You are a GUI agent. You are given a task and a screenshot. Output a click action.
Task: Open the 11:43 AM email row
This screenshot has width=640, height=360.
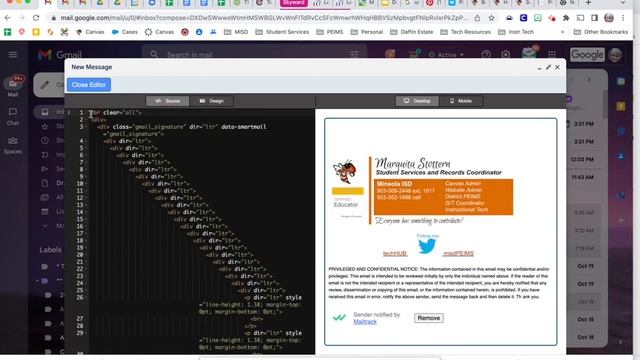pyautogui.click(x=582, y=178)
